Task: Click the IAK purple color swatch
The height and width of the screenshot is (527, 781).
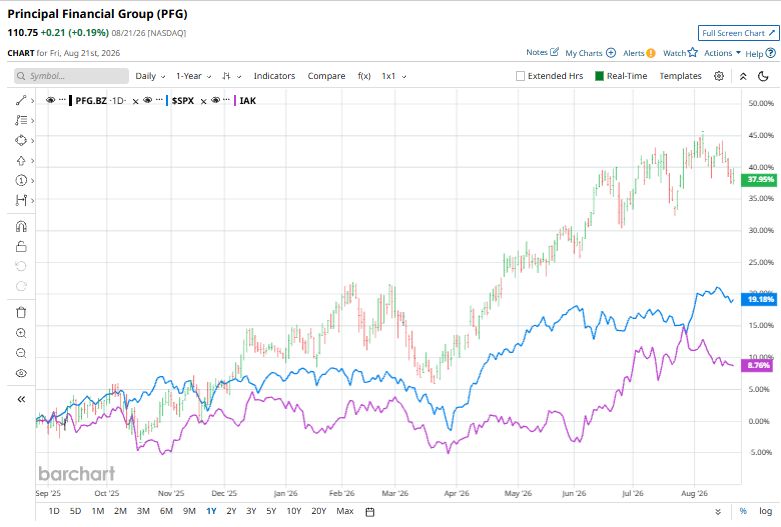Action: (x=235, y=101)
